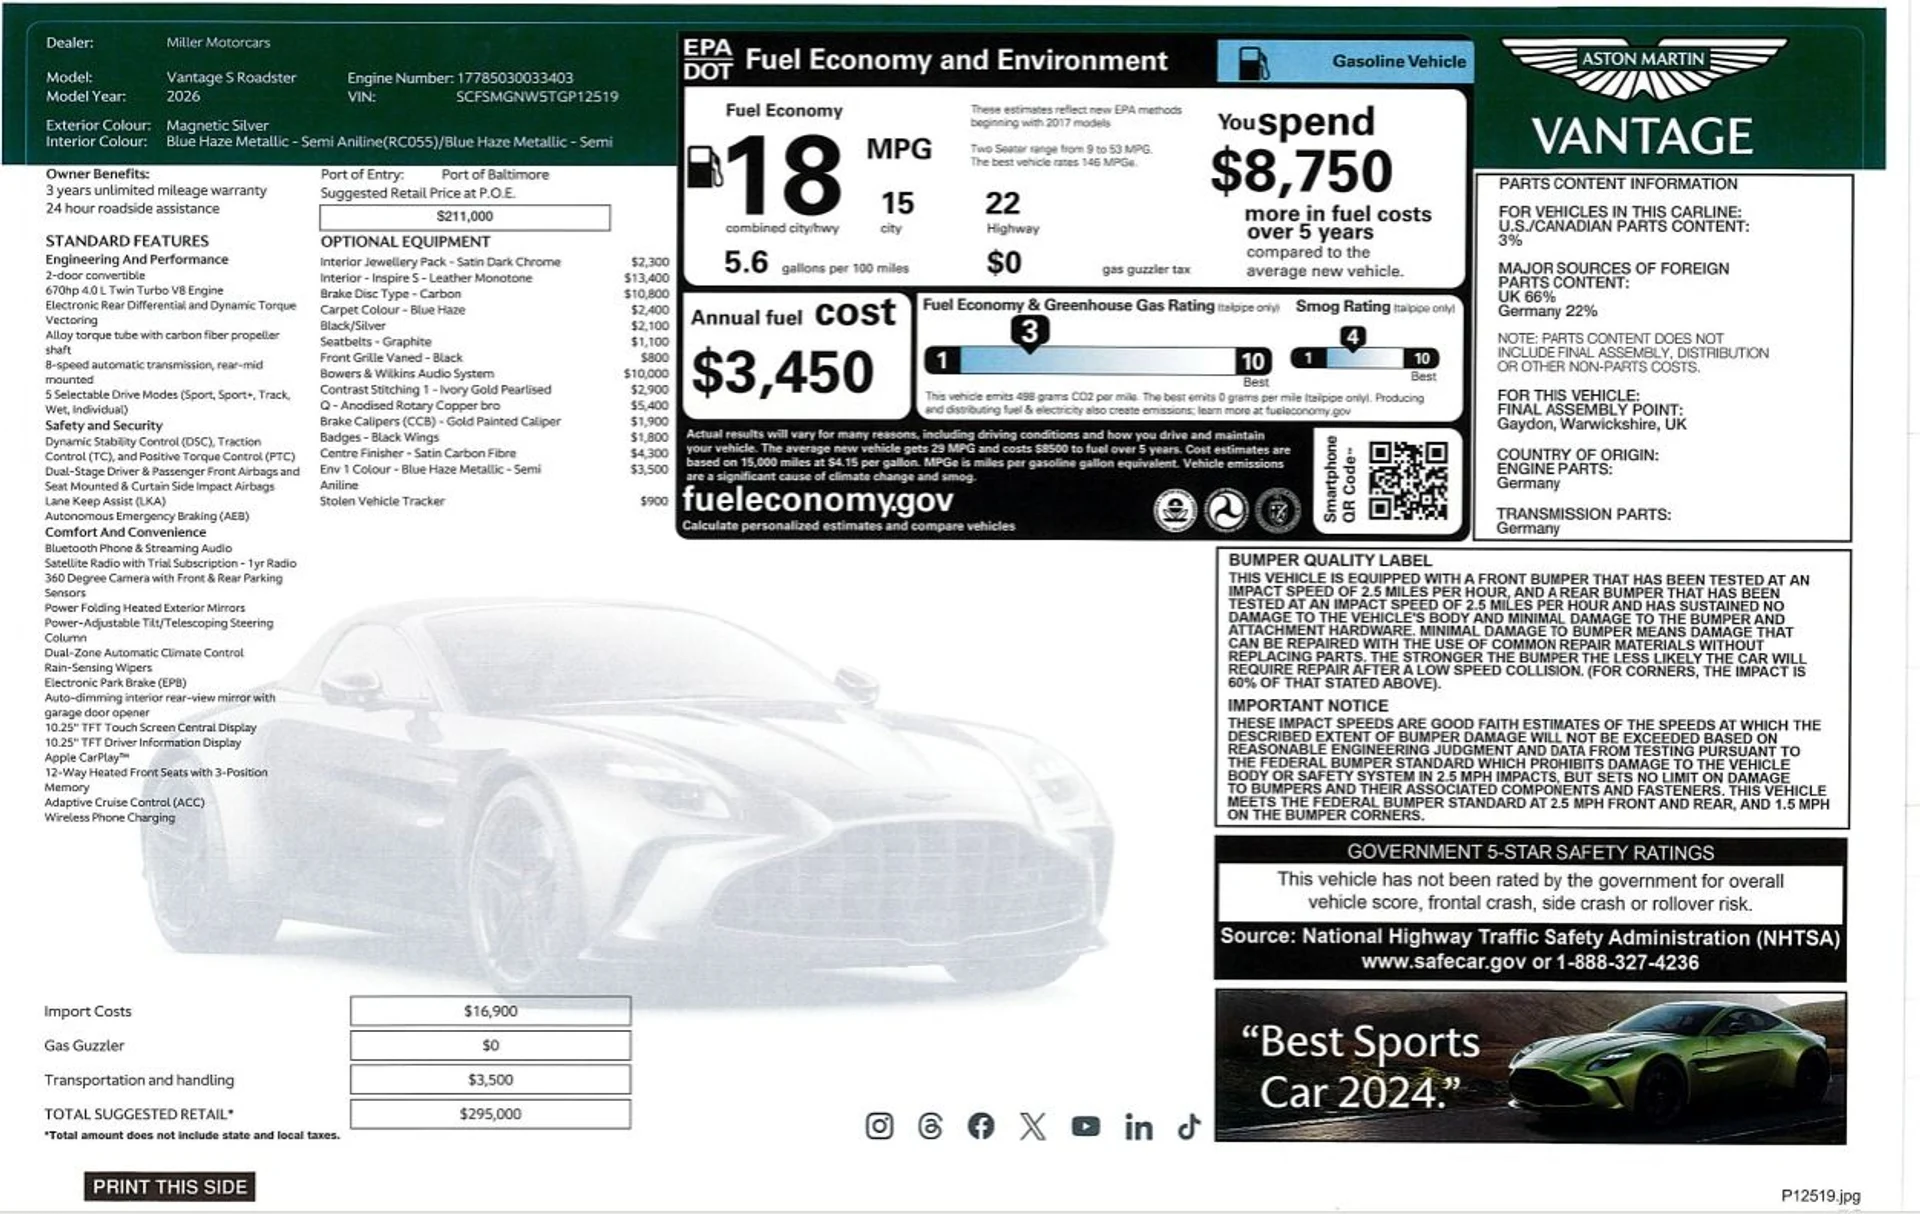Click the IMPORTANT NOTICE heading
The height and width of the screenshot is (1214, 1920).
1308,706
